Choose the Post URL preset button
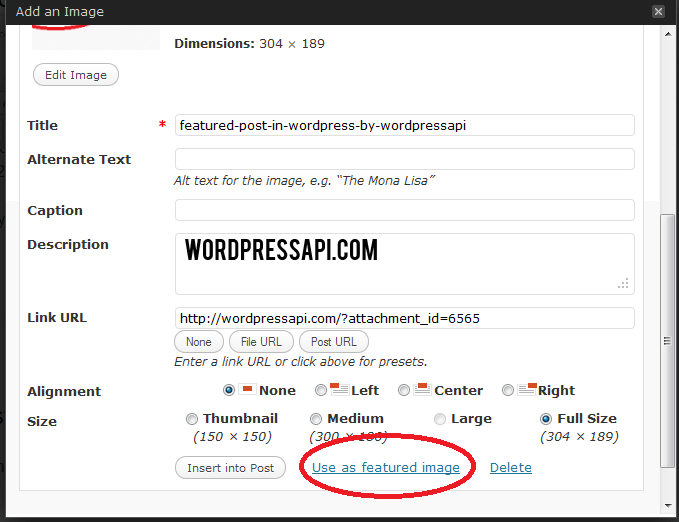This screenshot has width=679, height=522. 334,342
